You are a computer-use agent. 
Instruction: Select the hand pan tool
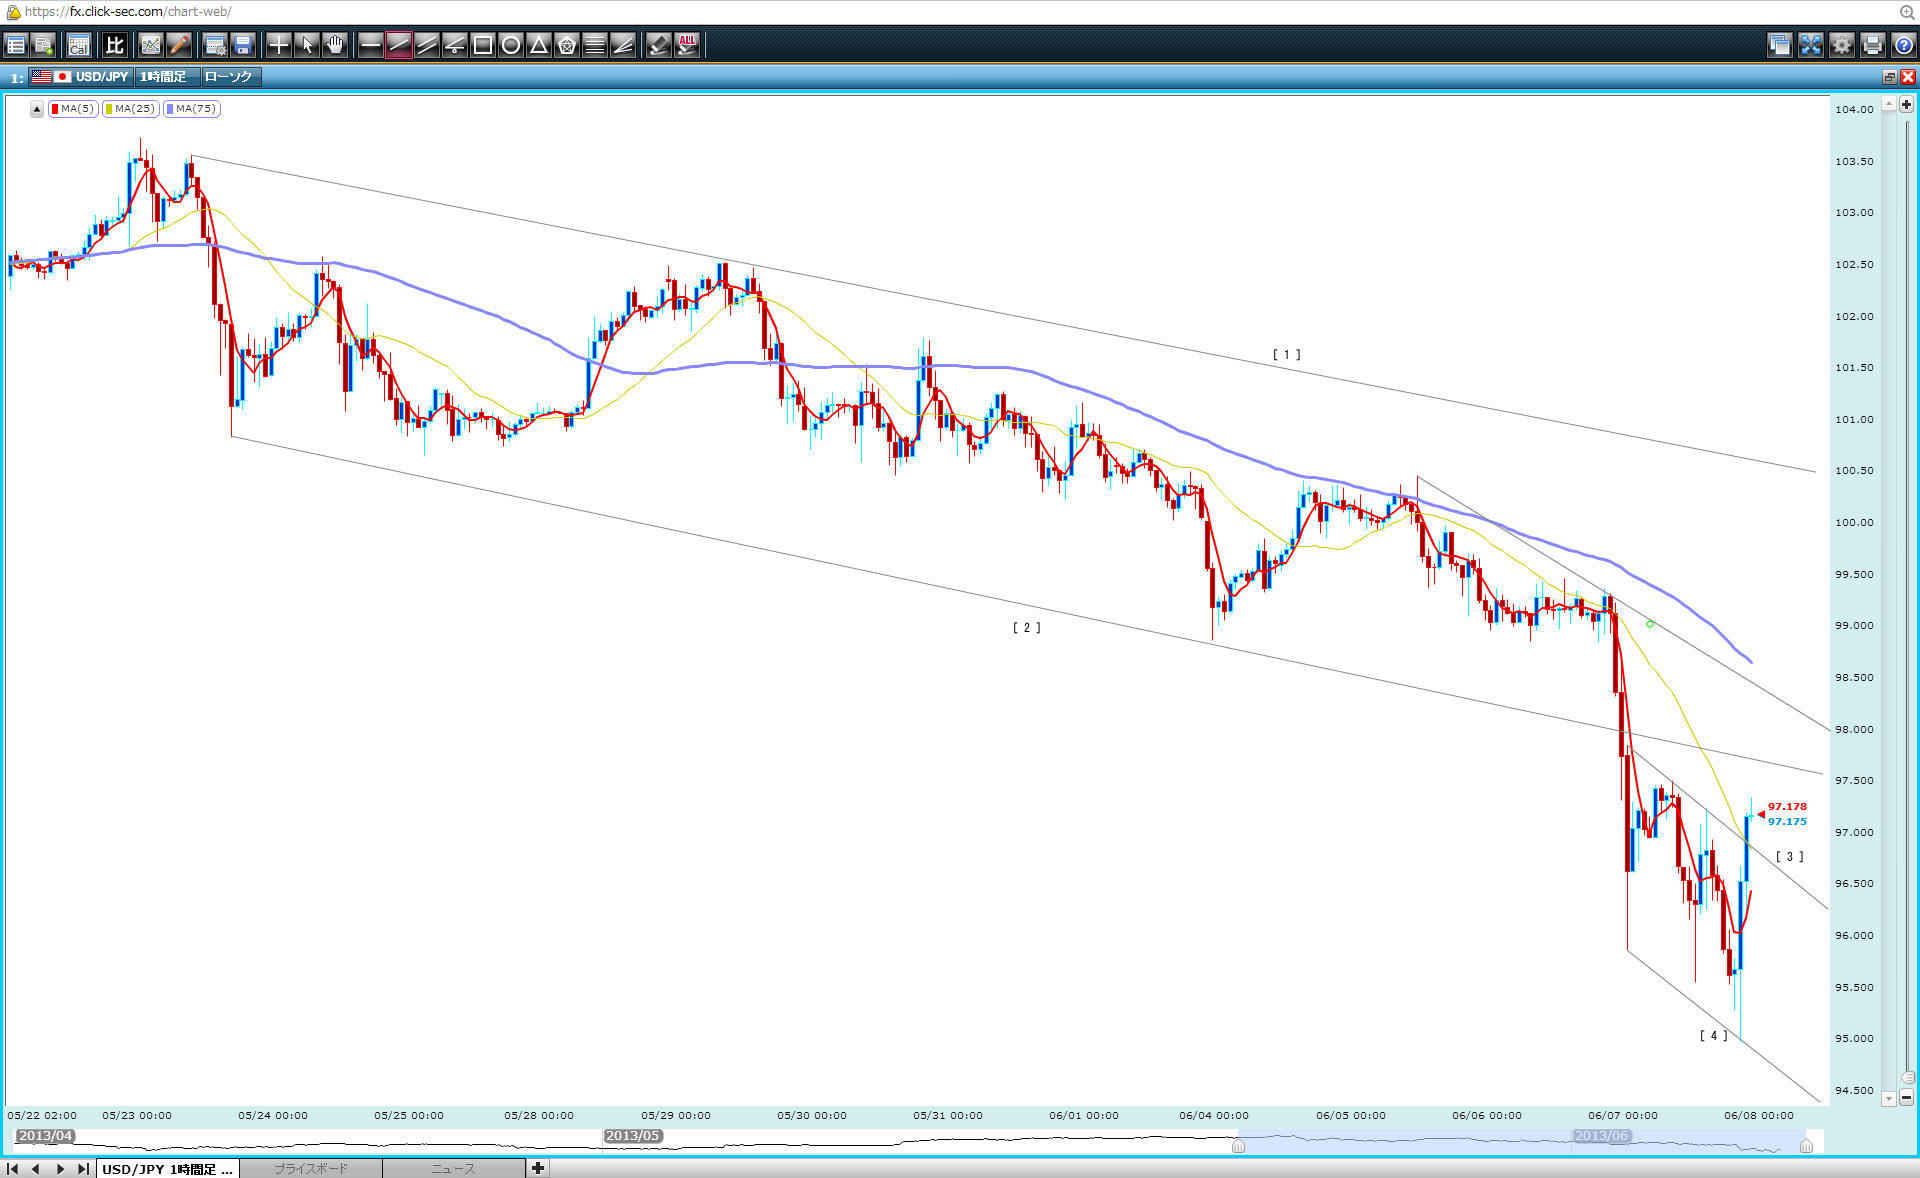[335, 45]
